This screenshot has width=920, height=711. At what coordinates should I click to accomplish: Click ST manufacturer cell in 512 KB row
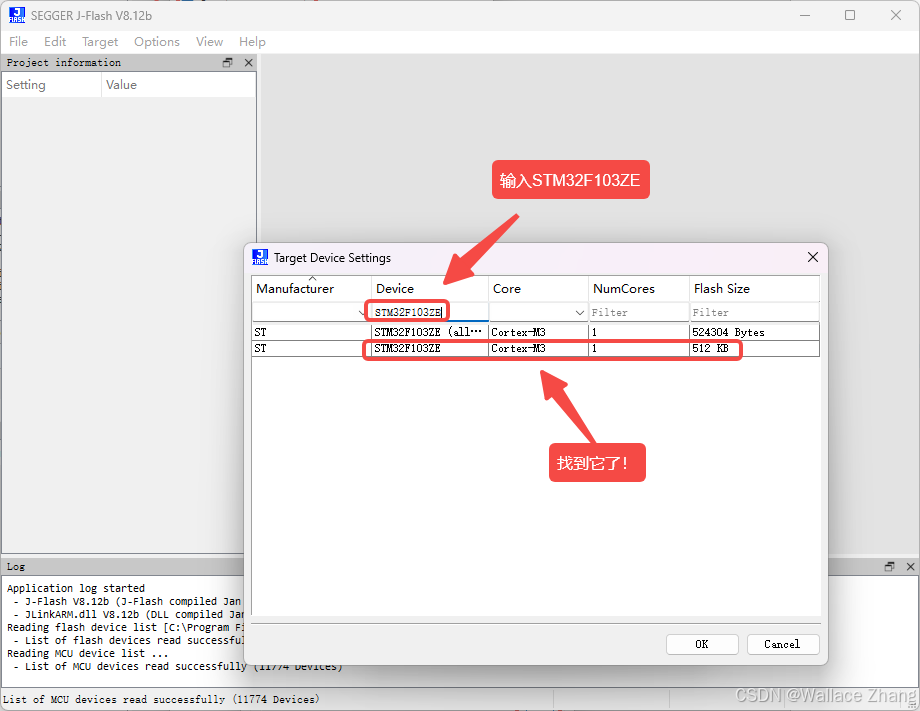pos(312,348)
